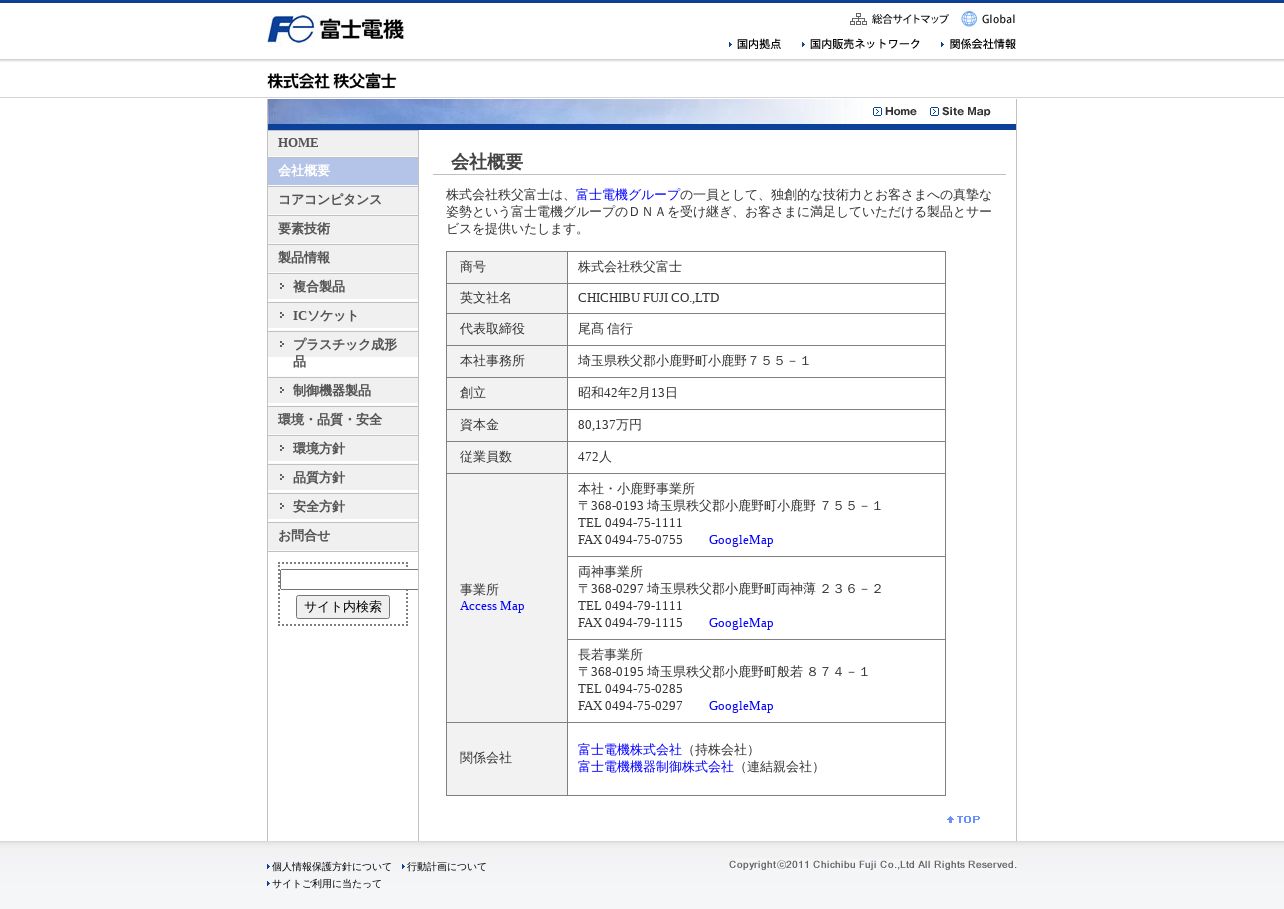1284x909 pixels.
Task: Open 関係会社情報 in the header
Action: pos(978,44)
